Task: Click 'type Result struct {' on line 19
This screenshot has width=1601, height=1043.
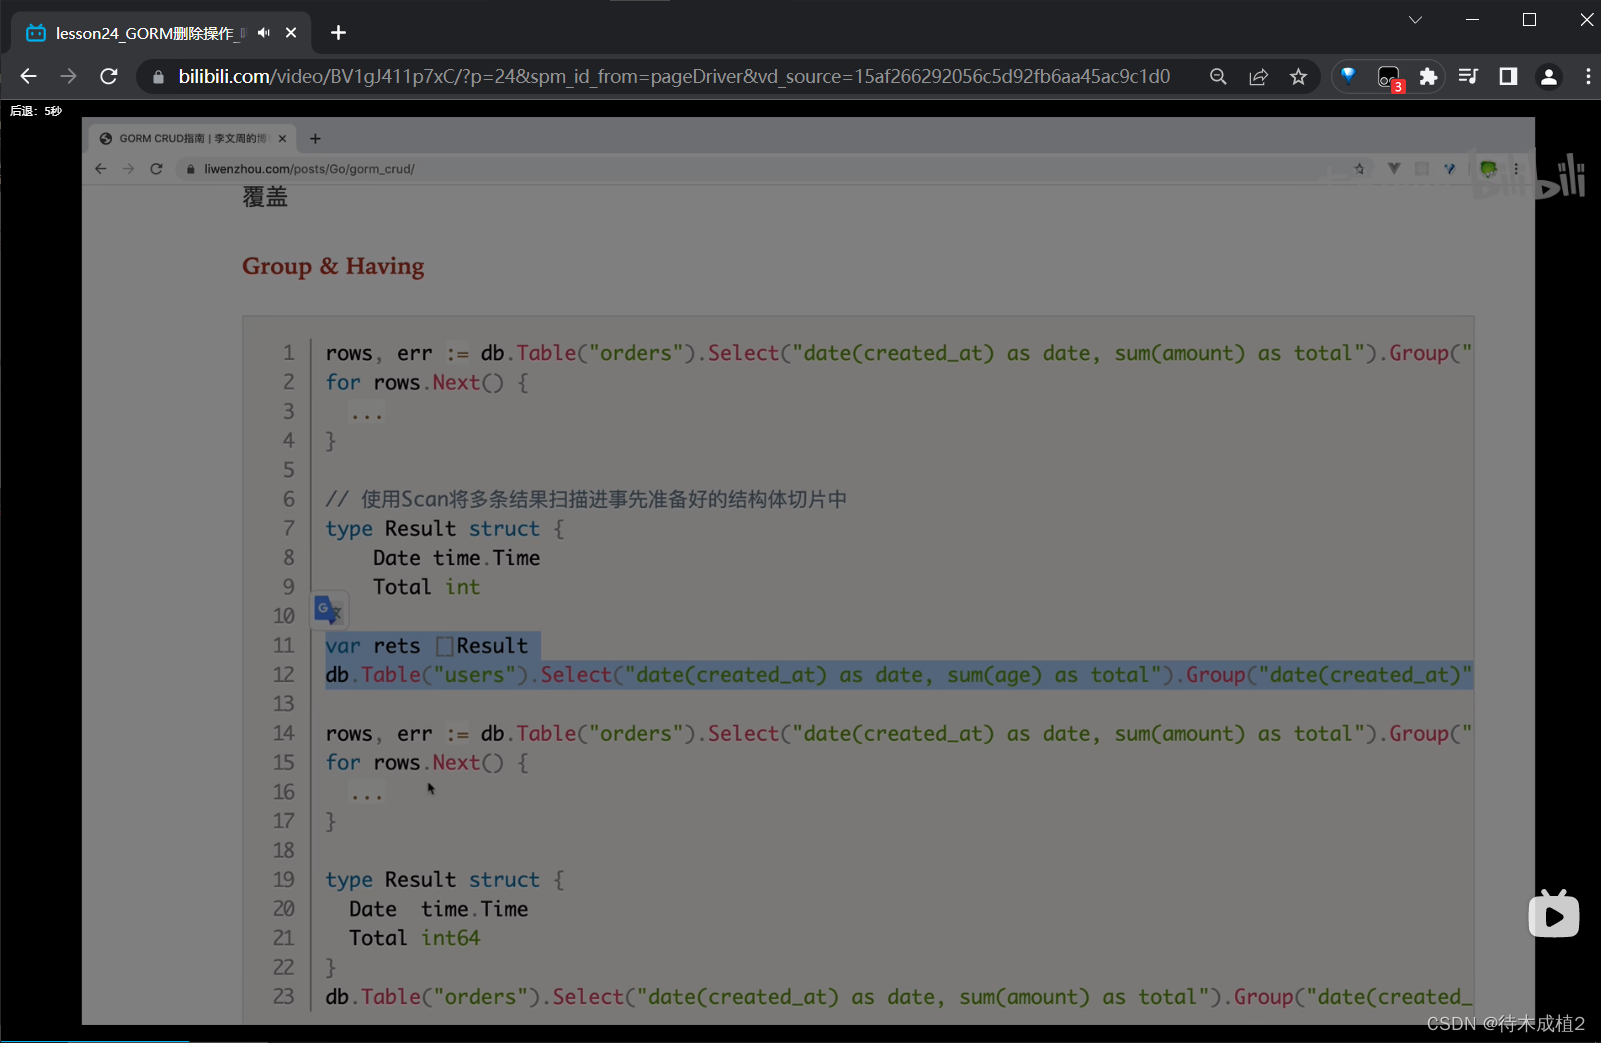Action: pos(445,880)
